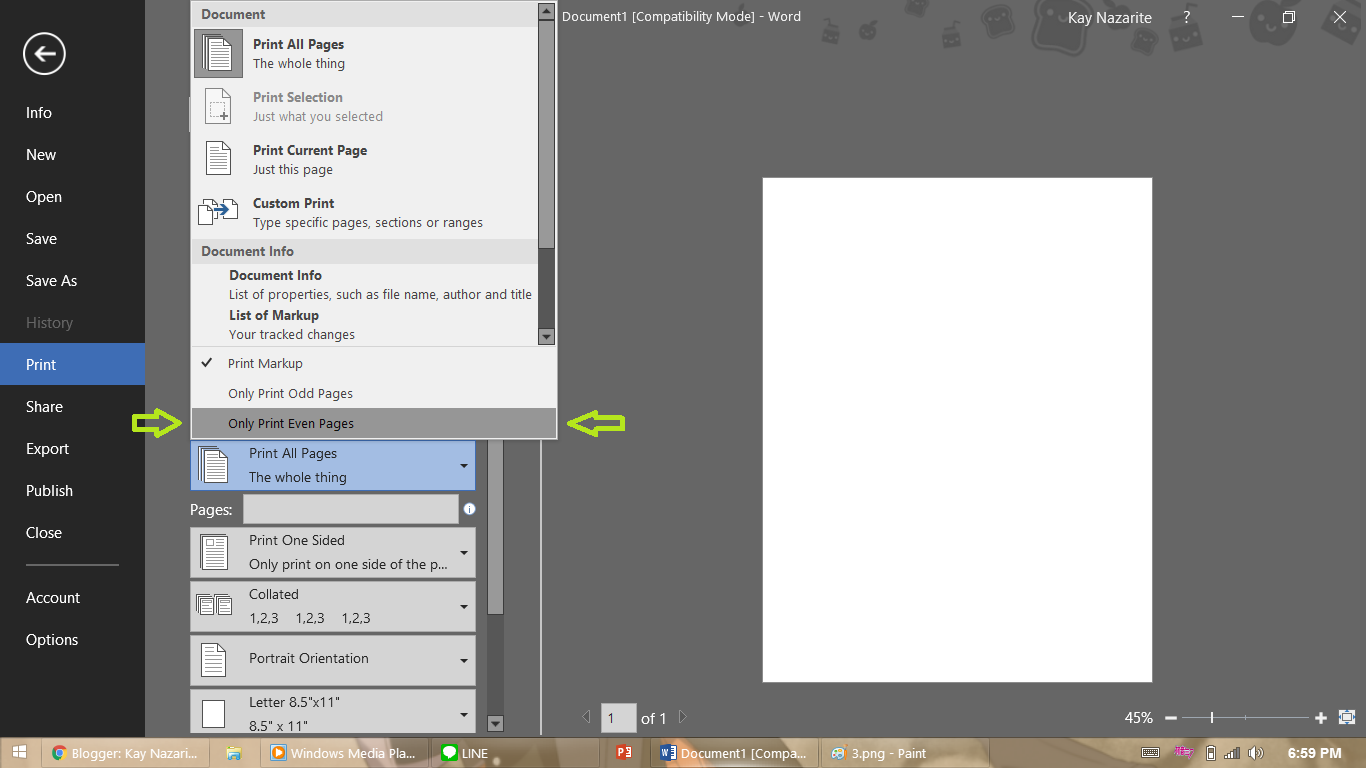
Task: Click the Print One Sided icon
Action: (217, 551)
